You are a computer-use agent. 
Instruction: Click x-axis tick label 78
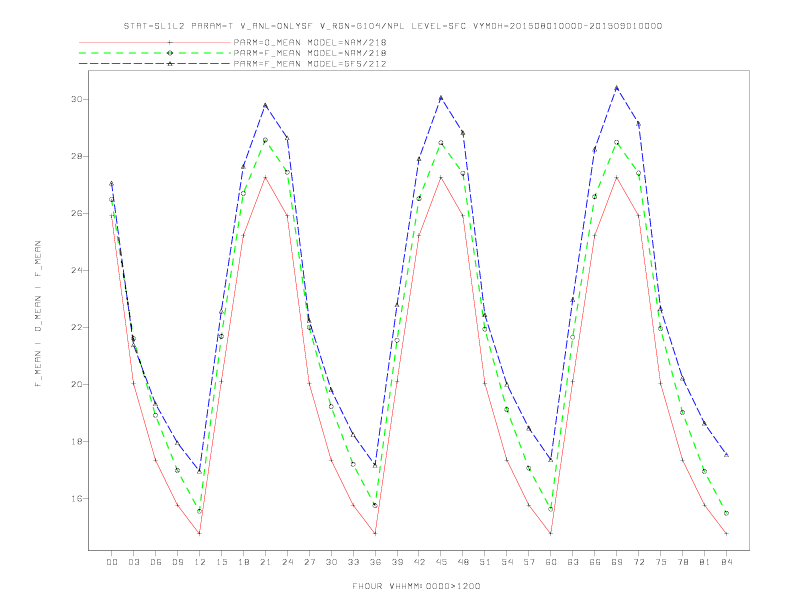pos(682,562)
